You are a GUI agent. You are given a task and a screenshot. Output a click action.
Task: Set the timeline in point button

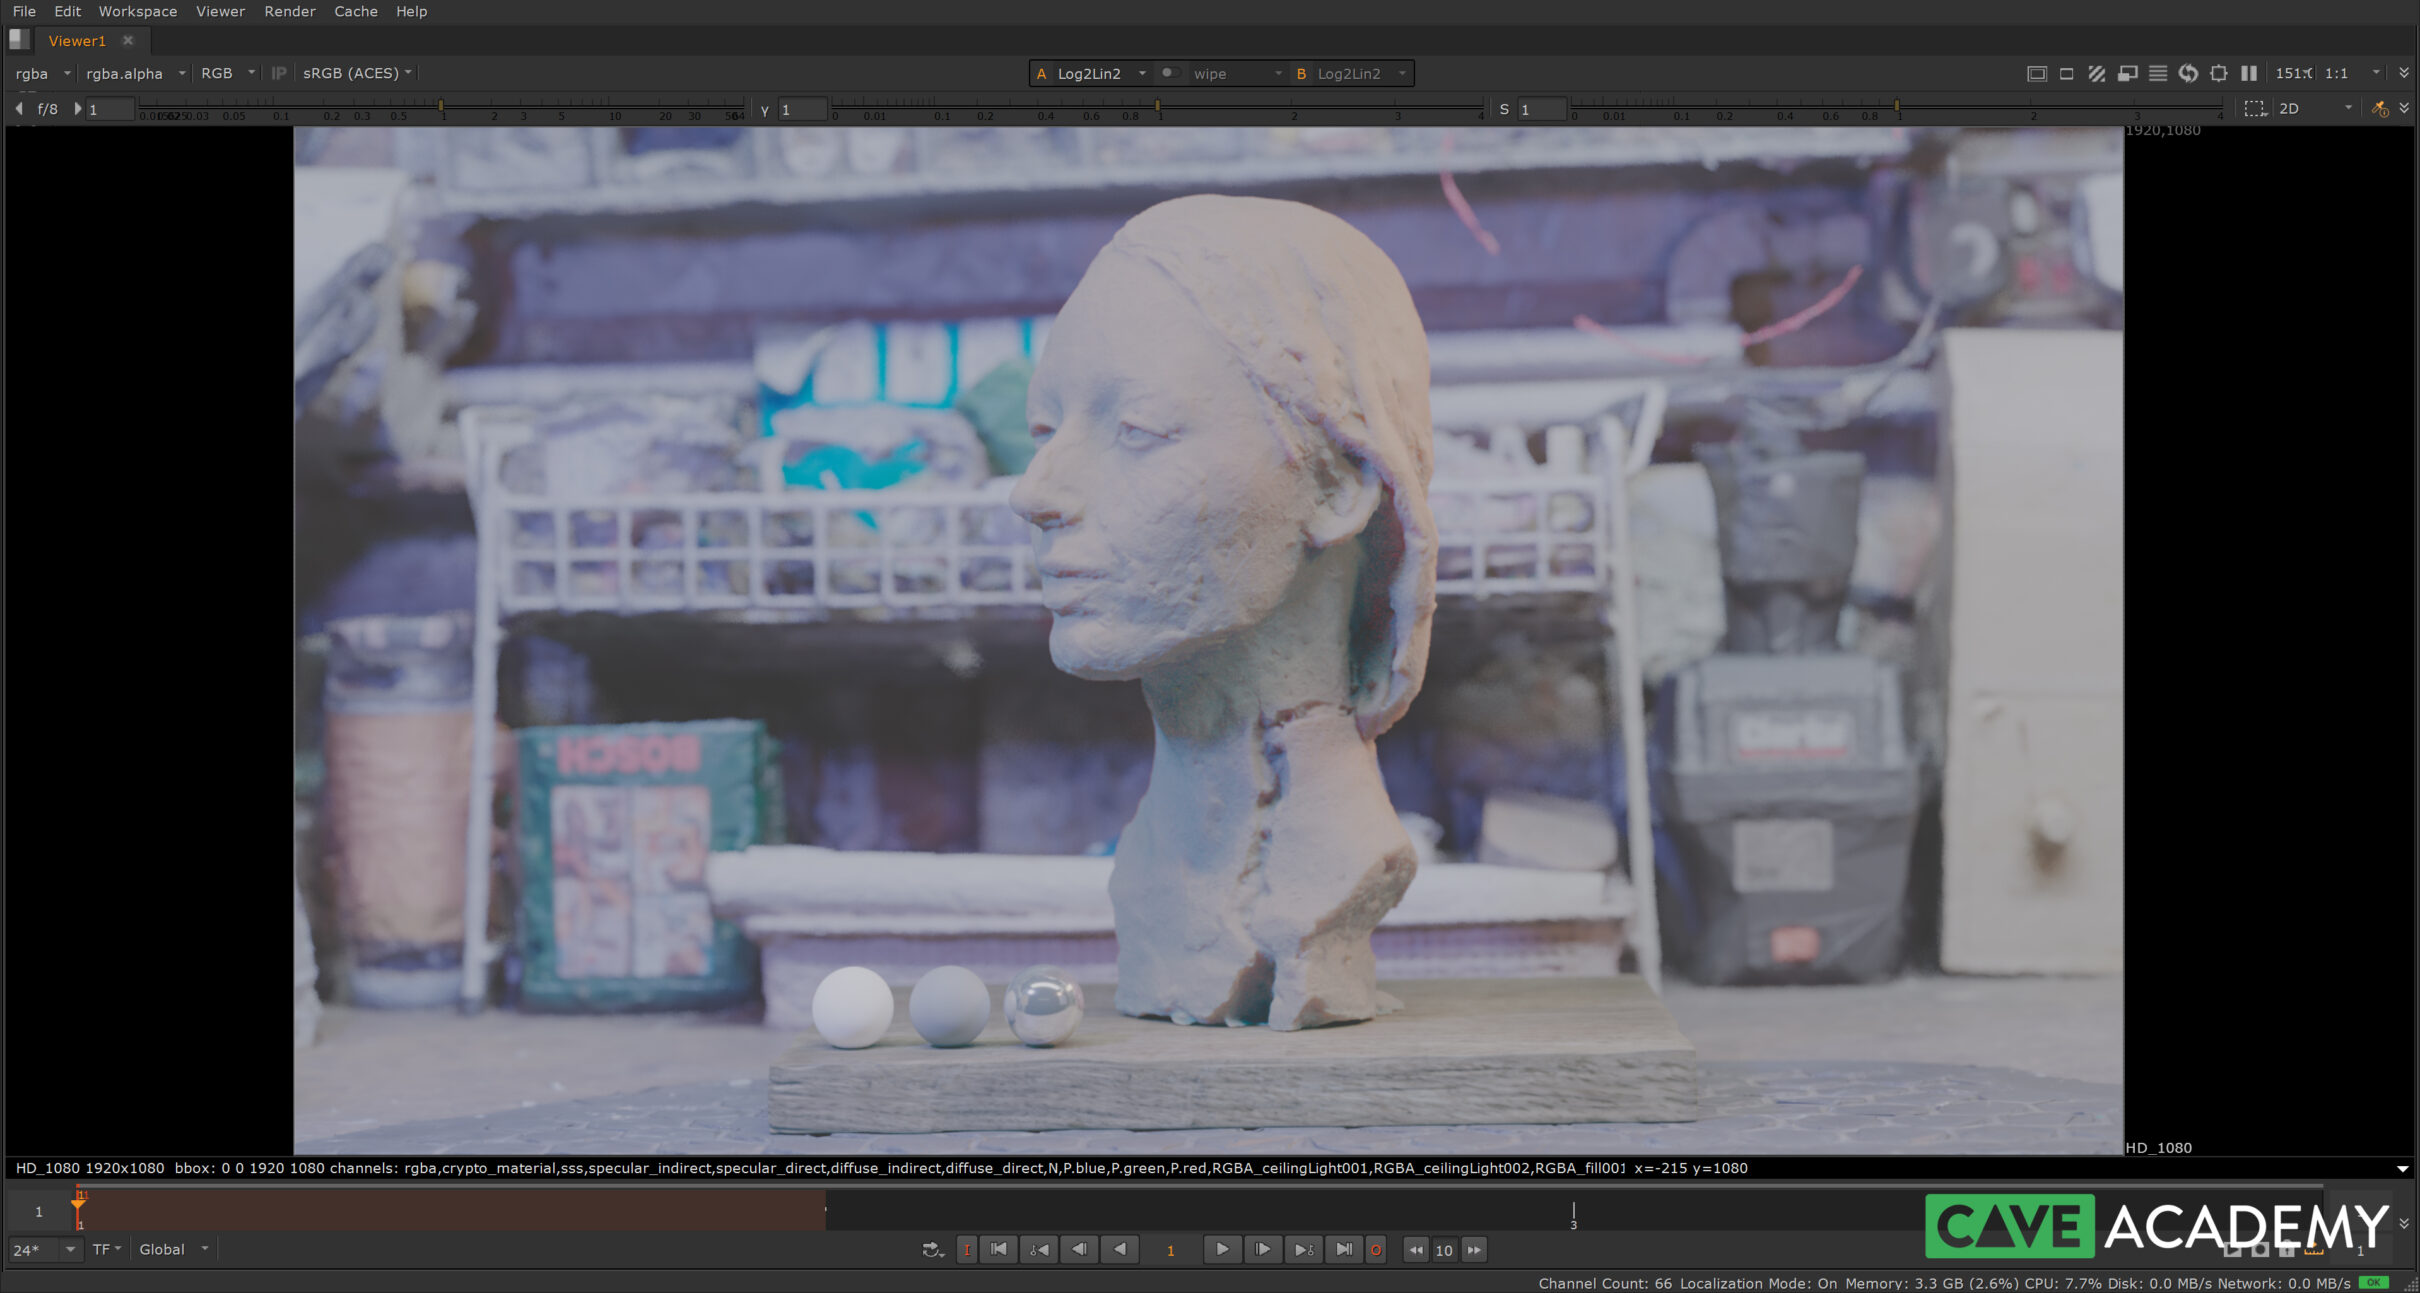coord(966,1249)
